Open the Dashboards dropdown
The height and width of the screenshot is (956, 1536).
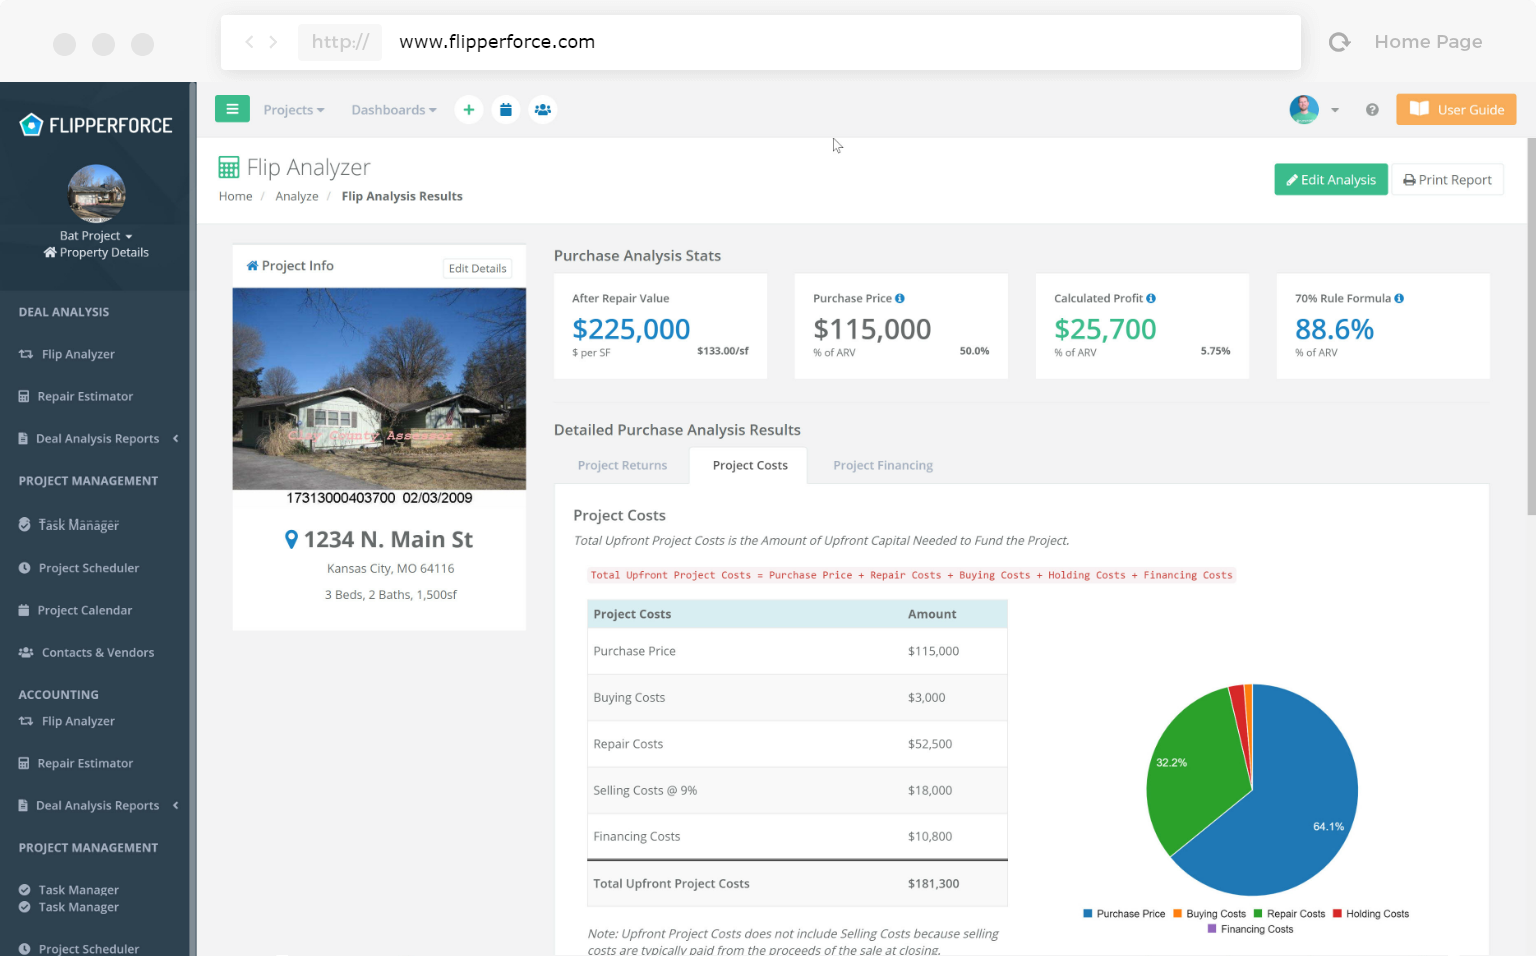pos(392,109)
